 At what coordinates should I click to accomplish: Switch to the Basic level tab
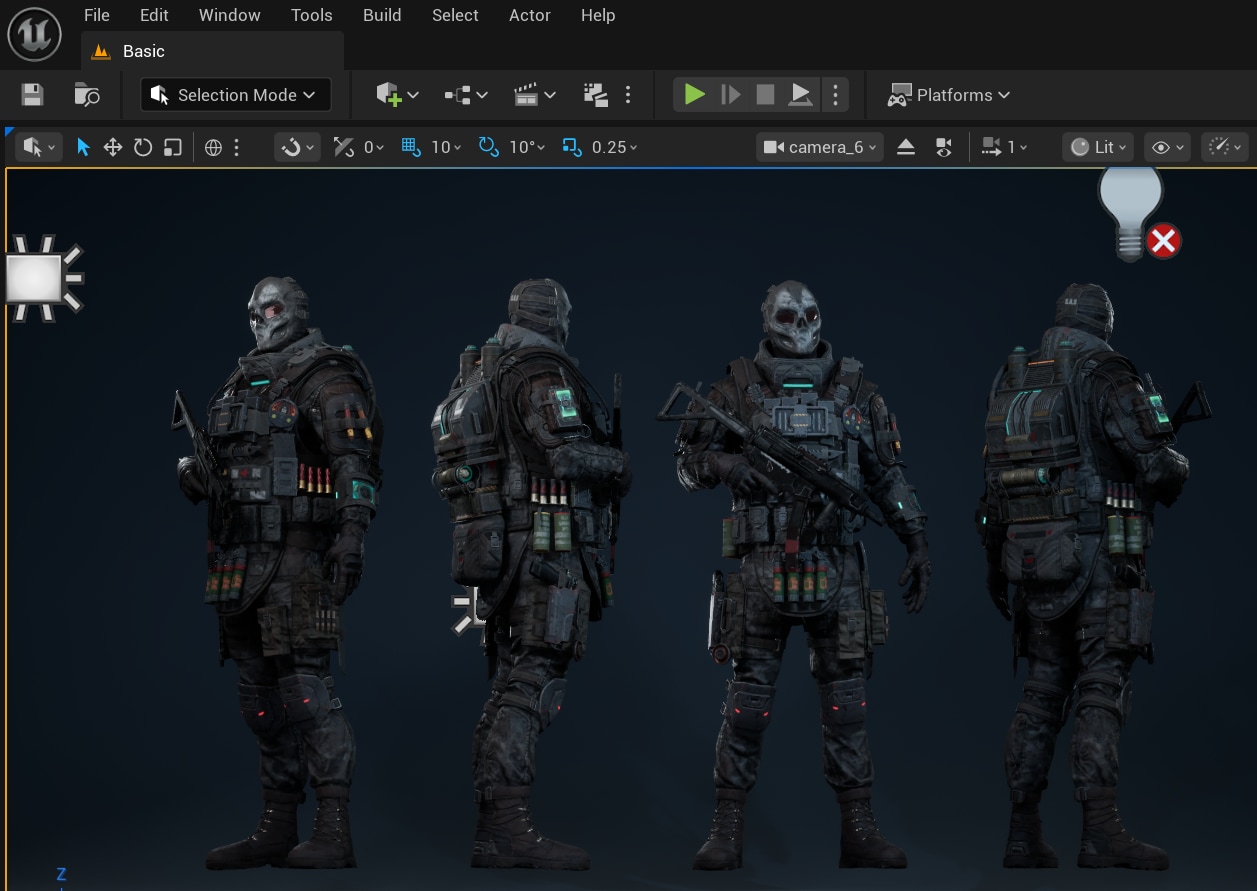click(x=143, y=51)
